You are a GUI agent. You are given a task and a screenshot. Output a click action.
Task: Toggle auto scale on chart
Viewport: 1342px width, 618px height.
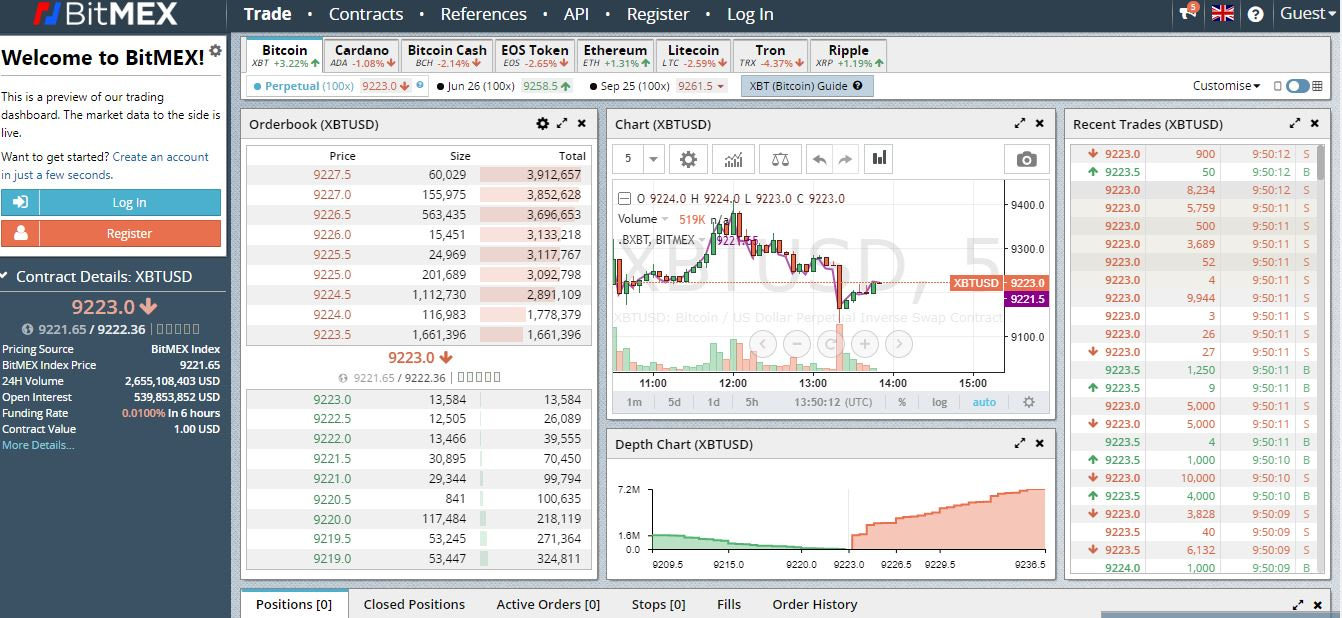click(984, 402)
